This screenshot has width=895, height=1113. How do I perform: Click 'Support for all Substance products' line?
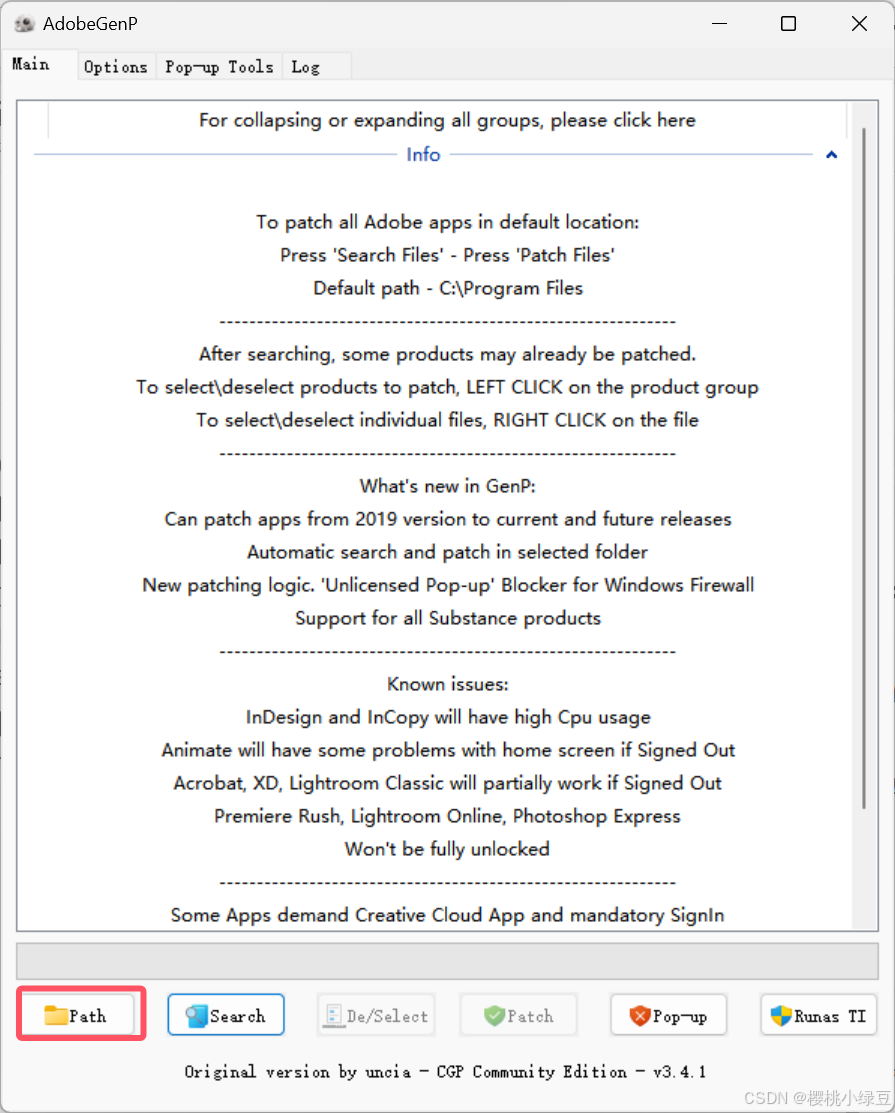[448, 618]
